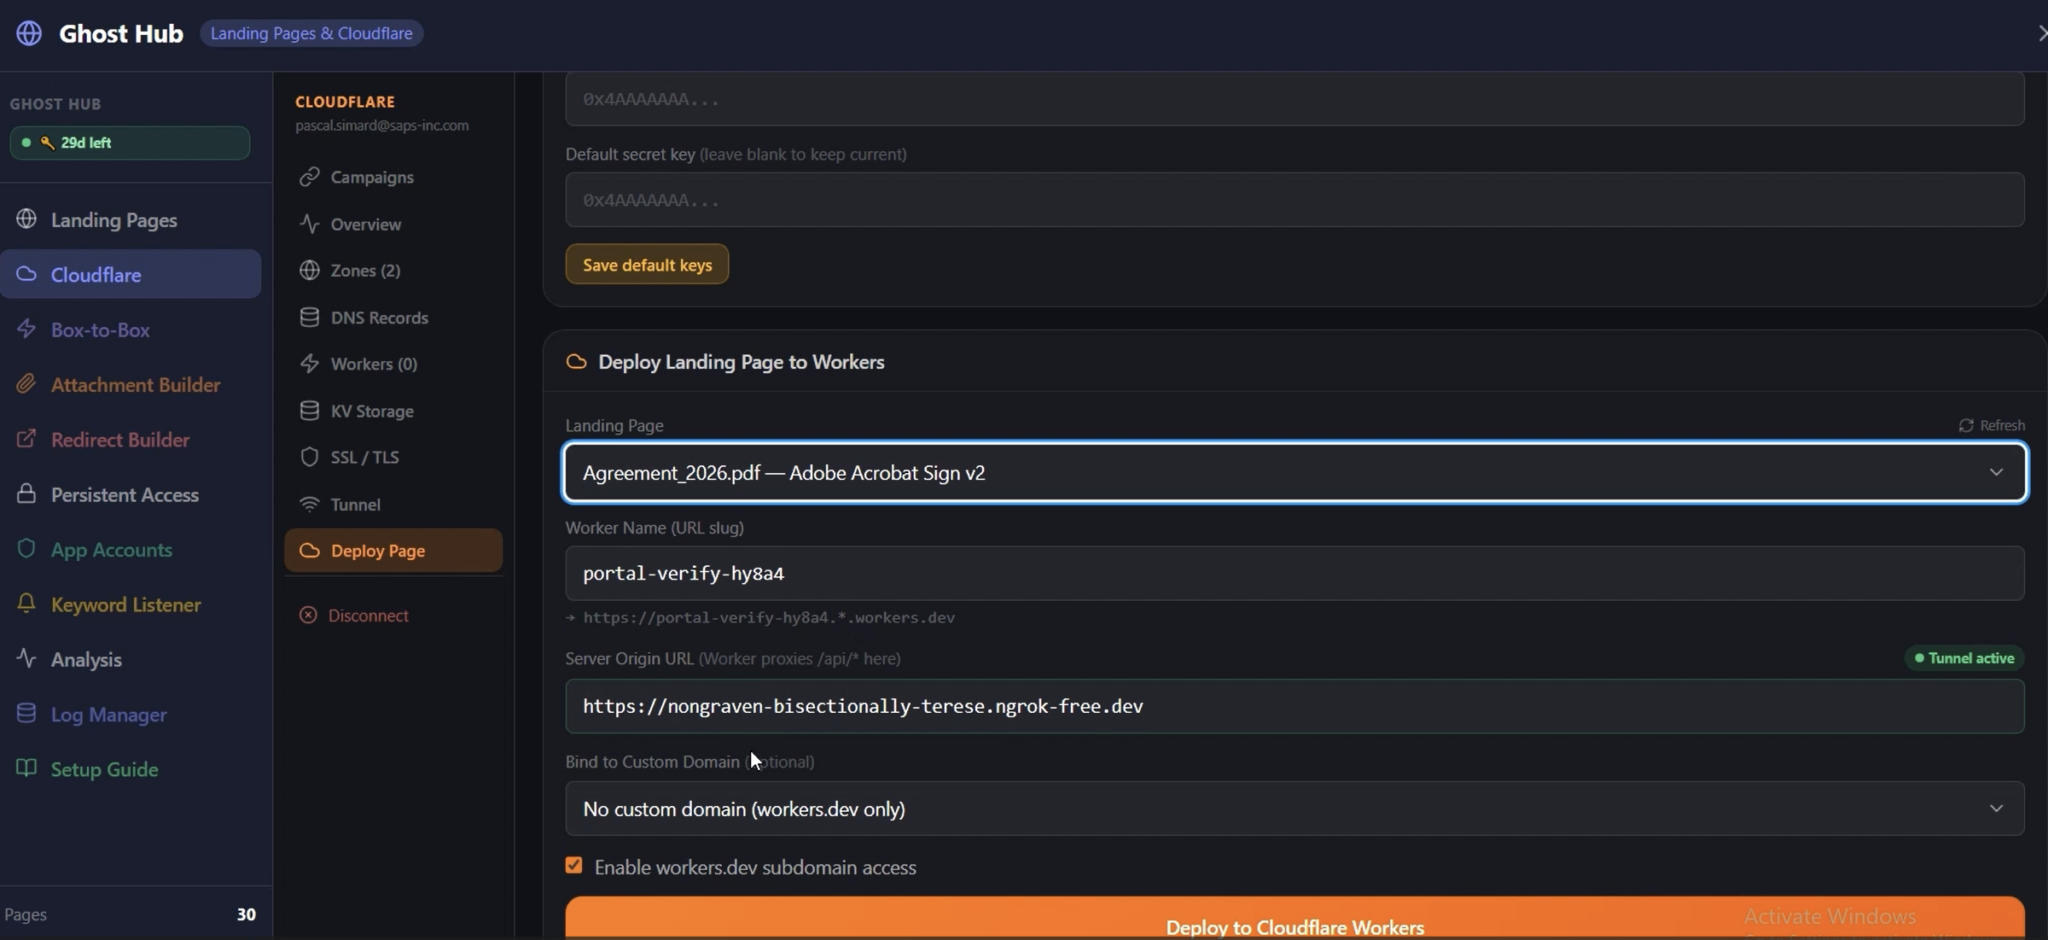Open Landing Pages in main sidebar
Image resolution: width=2048 pixels, height=940 pixels.
(130, 219)
